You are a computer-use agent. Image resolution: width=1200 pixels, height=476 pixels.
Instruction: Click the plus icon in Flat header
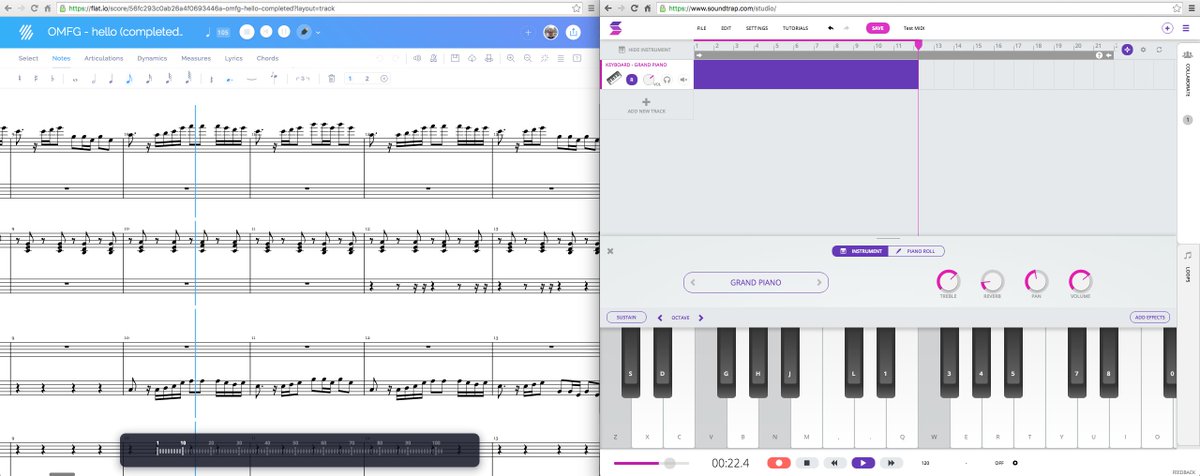pyautogui.click(x=529, y=33)
